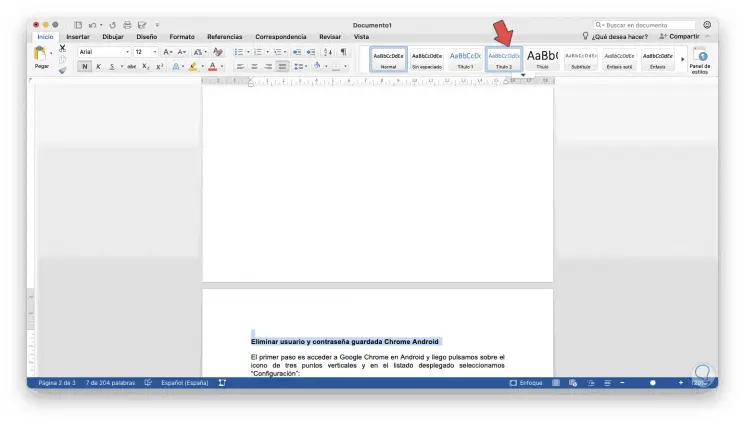Open borders dropdown arrow

[345, 67]
